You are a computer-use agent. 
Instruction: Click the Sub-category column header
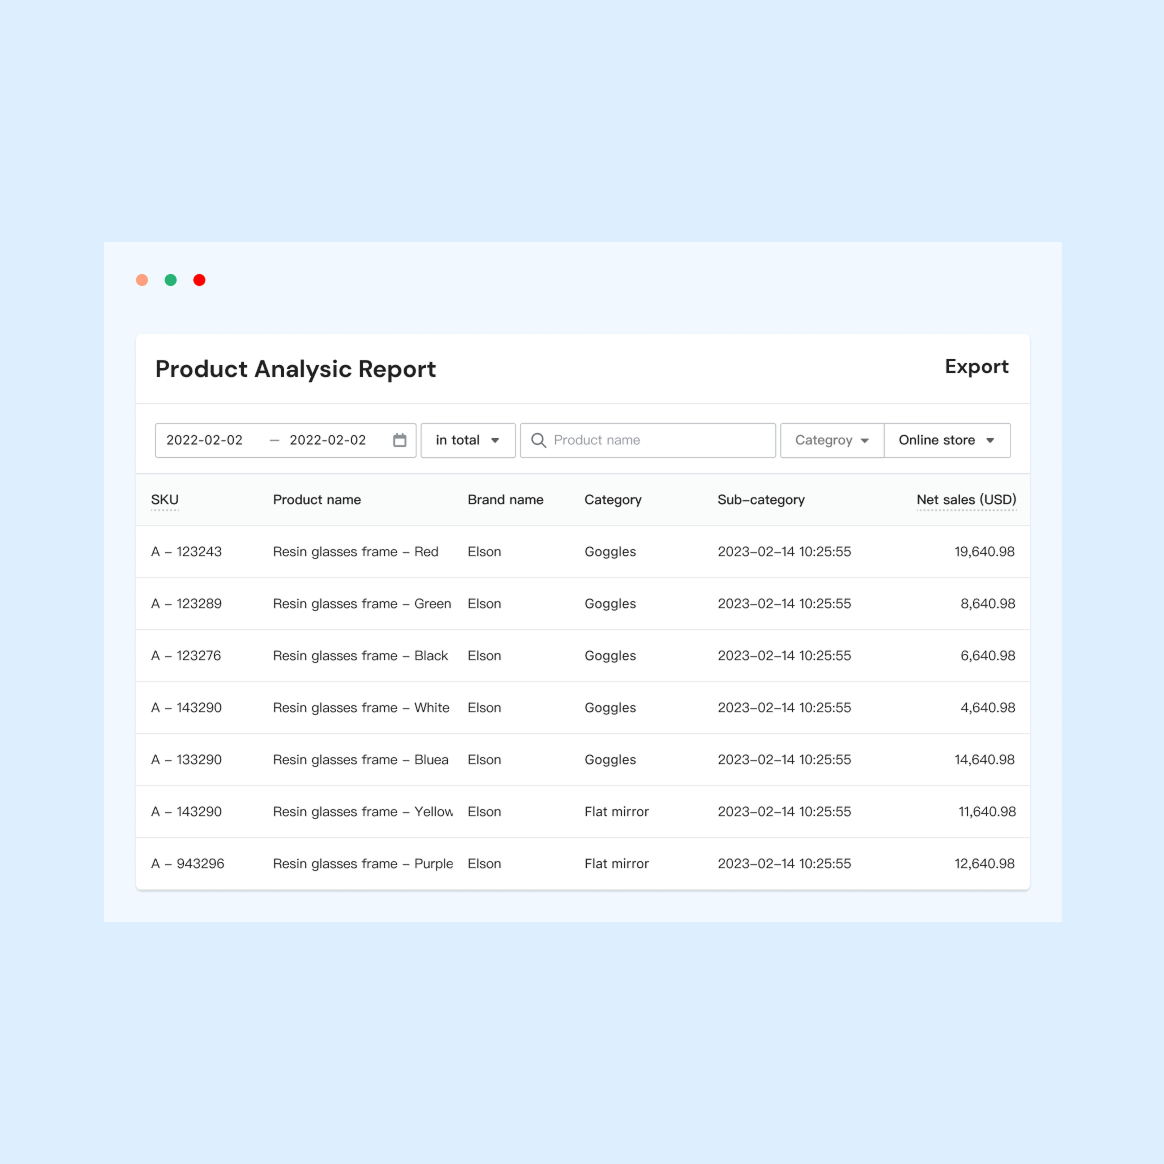[x=761, y=500]
